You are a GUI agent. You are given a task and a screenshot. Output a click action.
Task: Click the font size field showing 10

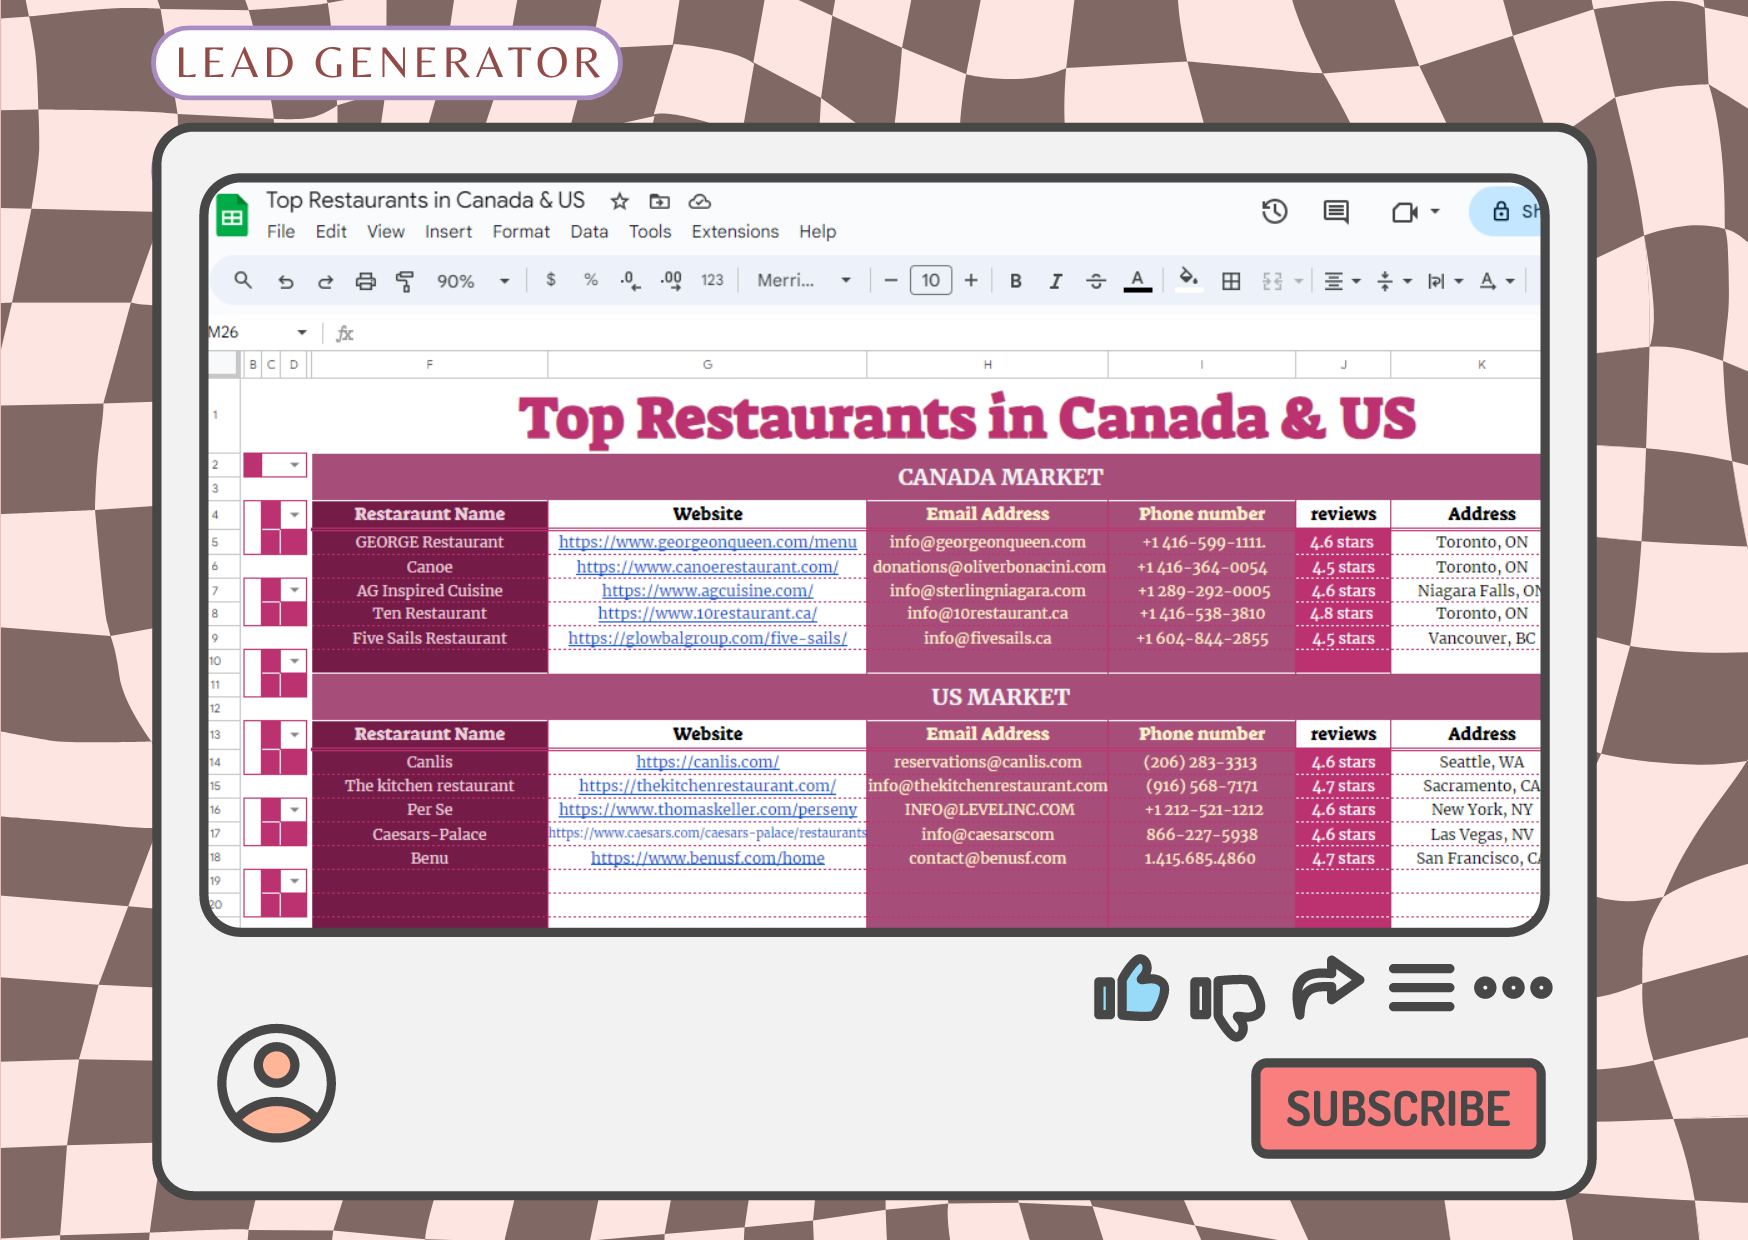tap(931, 280)
